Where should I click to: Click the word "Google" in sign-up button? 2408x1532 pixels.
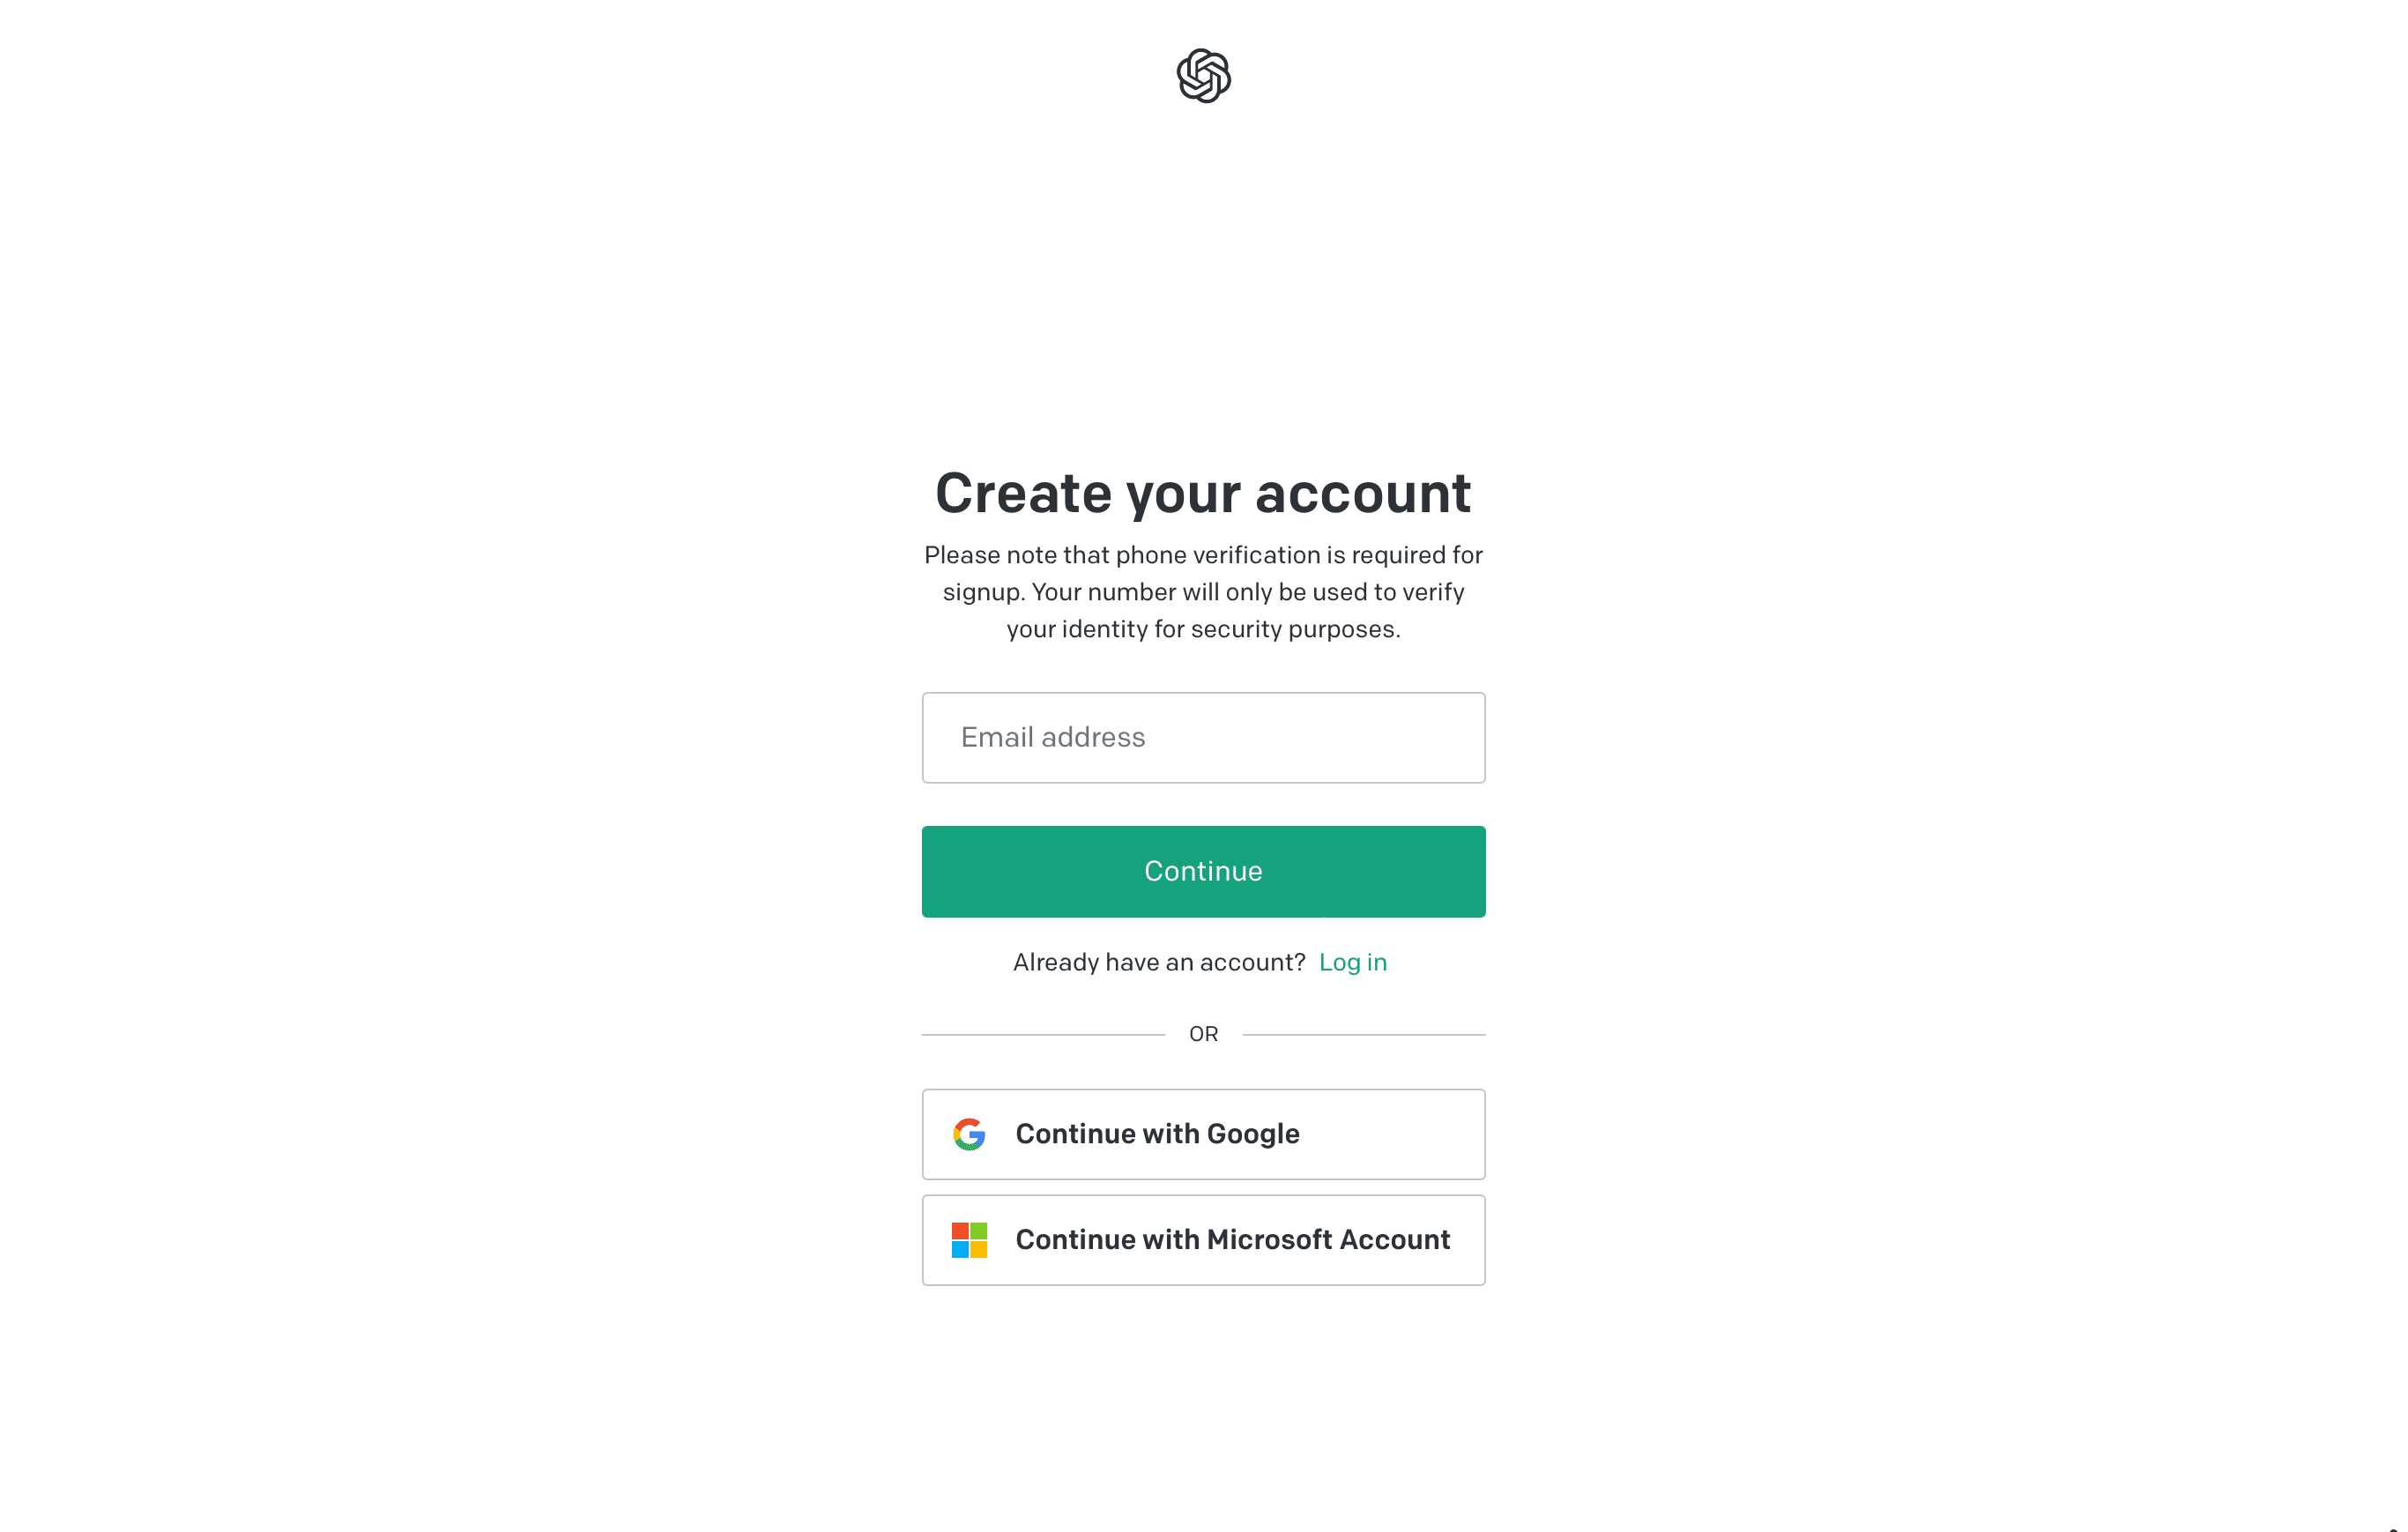(1253, 1134)
